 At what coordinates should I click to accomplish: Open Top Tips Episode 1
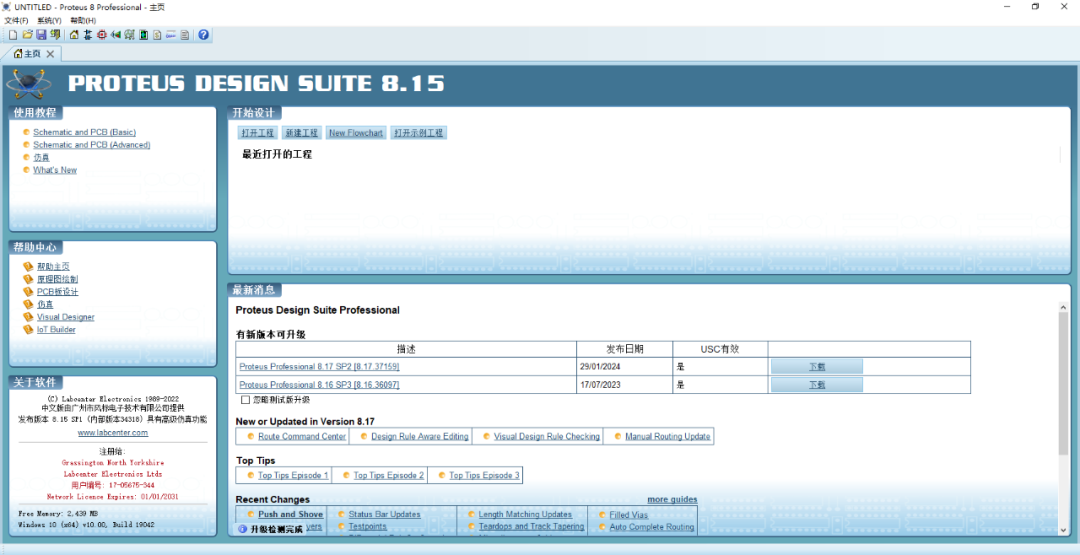click(293, 476)
